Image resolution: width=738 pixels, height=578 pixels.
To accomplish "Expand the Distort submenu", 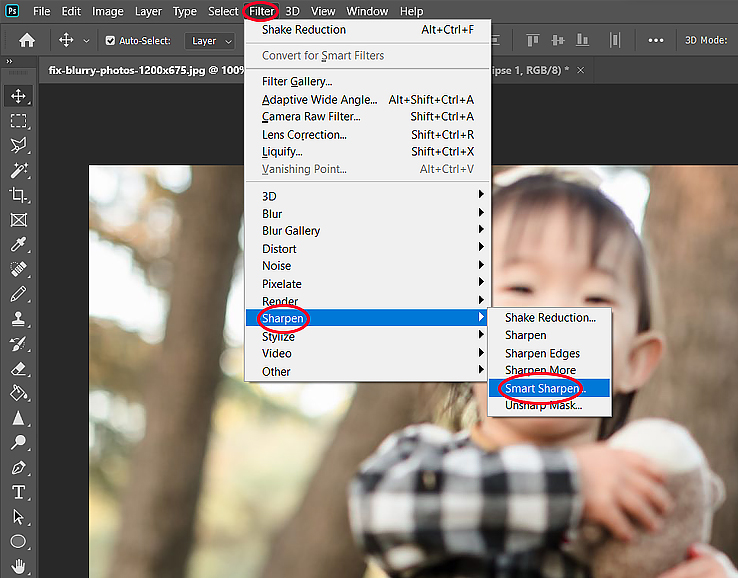I will pyautogui.click(x=367, y=249).
